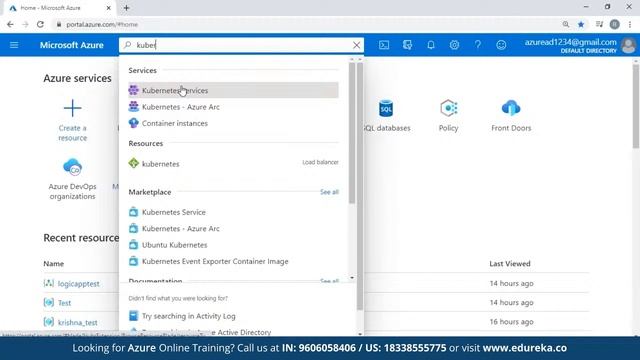Click the main page vertical scrollbar
Viewport: 640px width, 360px height.
tap(636, 106)
